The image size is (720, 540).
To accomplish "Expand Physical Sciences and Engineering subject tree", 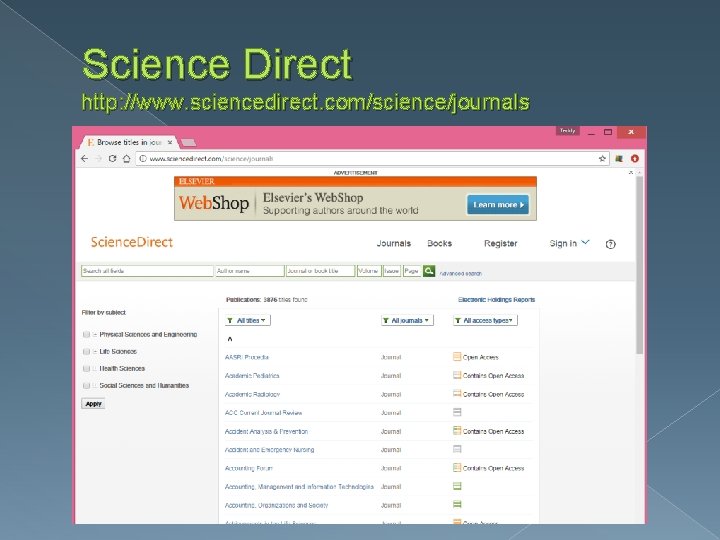I will pyautogui.click(x=95, y=335).
